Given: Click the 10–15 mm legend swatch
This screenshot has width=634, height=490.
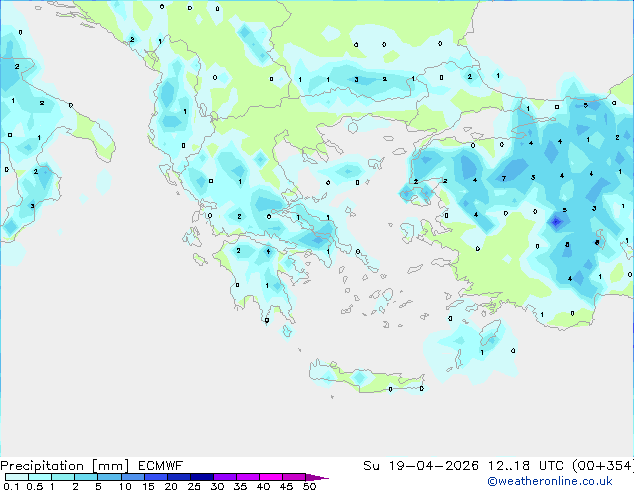Looking at the screenshot, I should 132,477.
